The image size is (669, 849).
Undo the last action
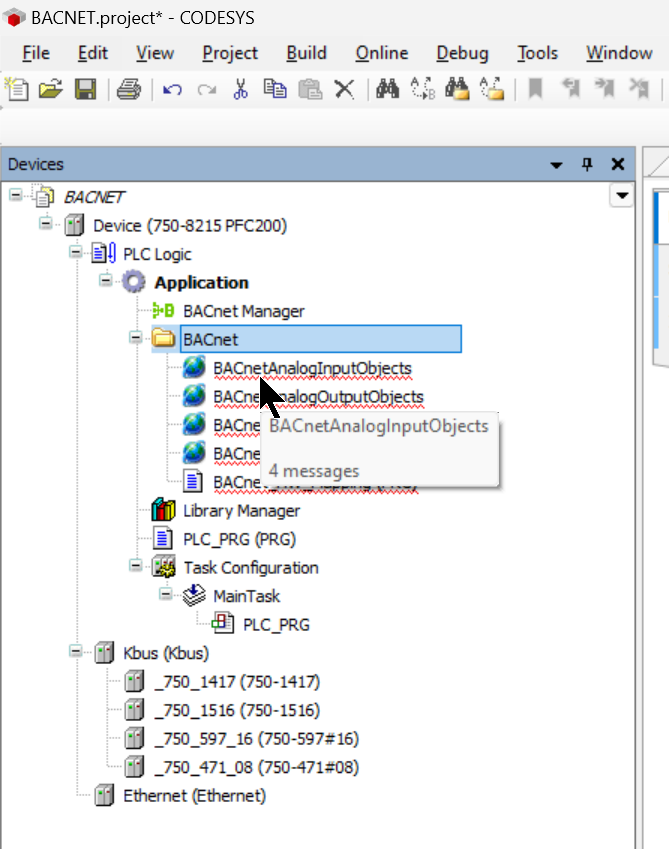[172, 89]
